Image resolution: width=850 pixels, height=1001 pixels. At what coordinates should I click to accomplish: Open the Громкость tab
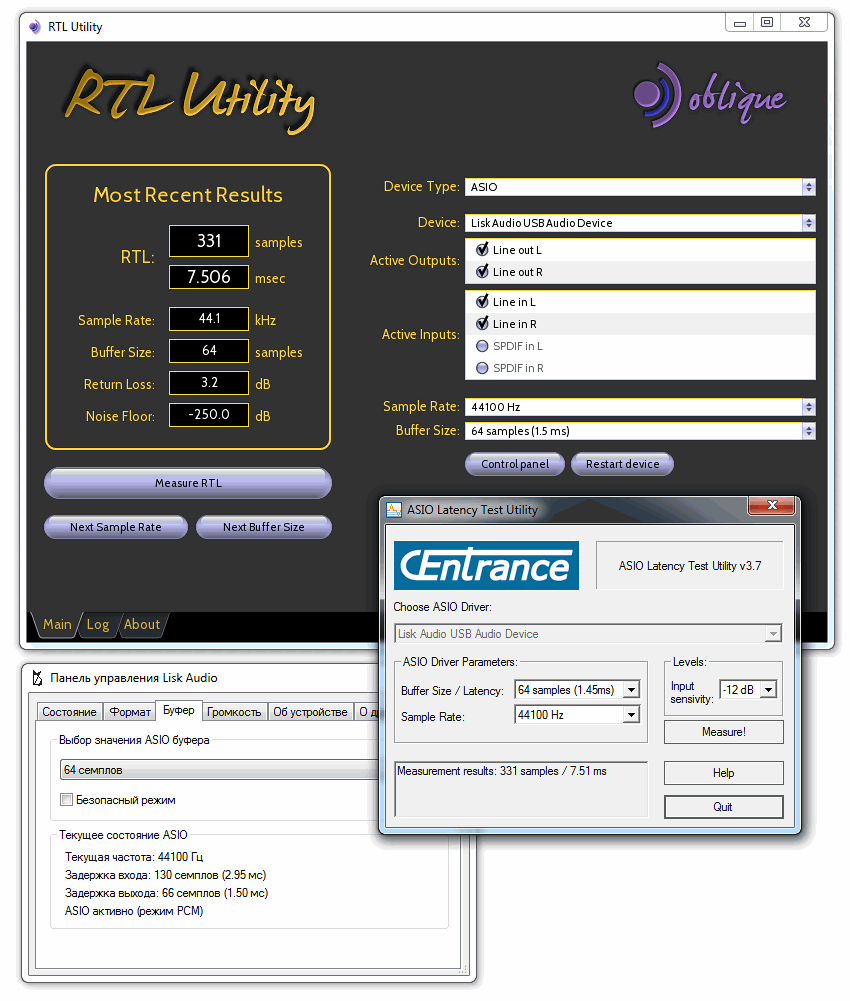[234, 712]
